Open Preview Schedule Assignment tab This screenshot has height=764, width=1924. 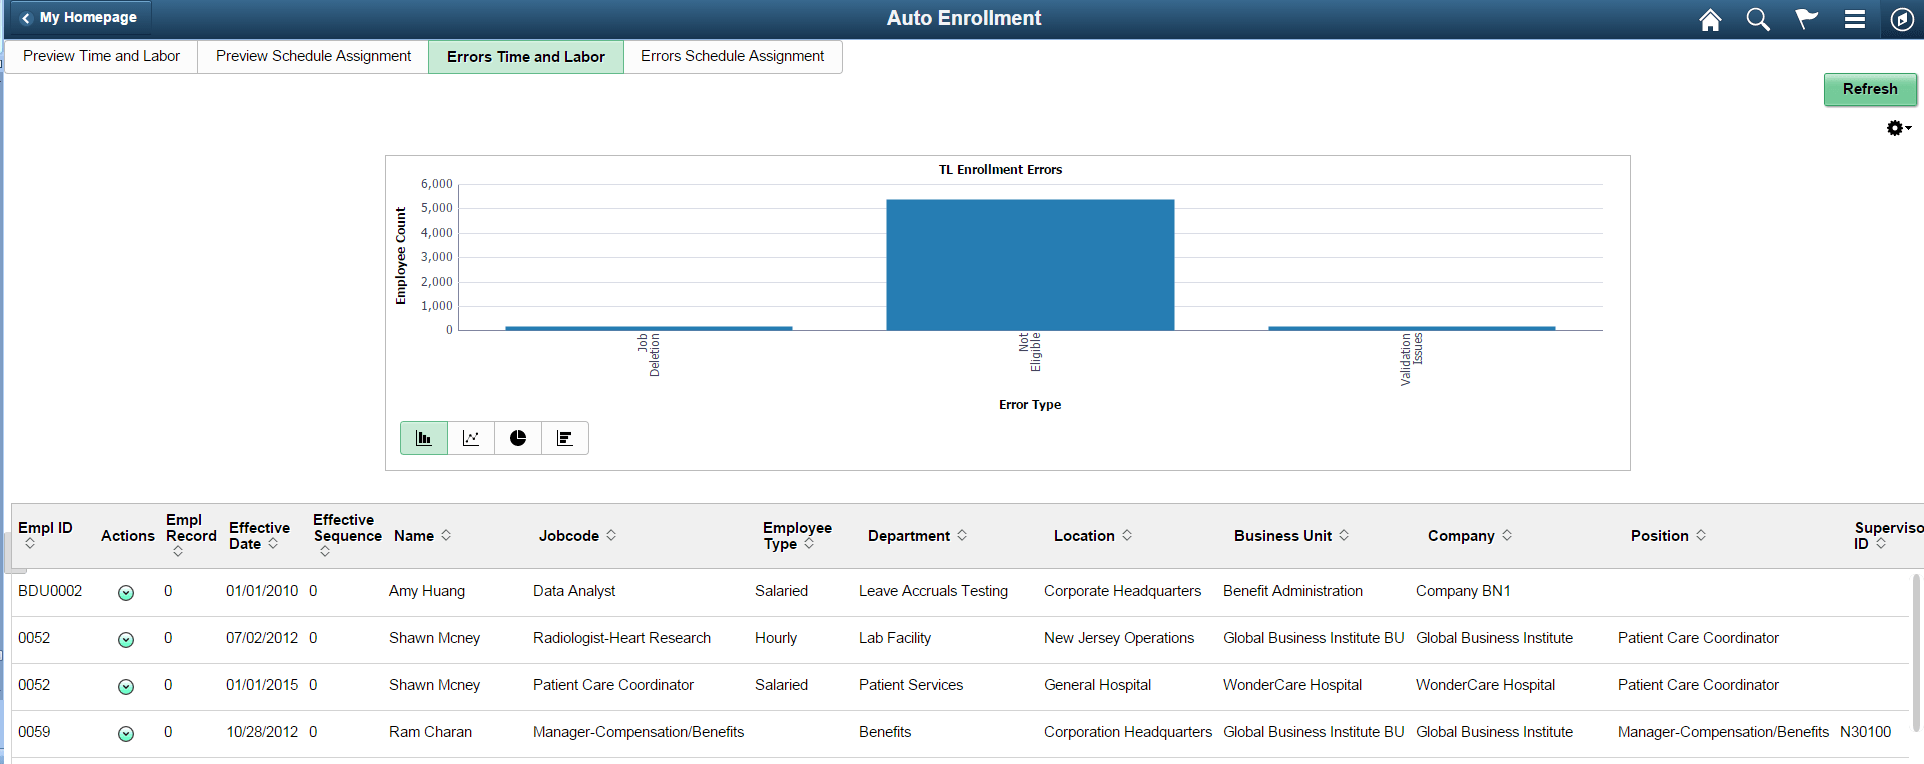313,56
